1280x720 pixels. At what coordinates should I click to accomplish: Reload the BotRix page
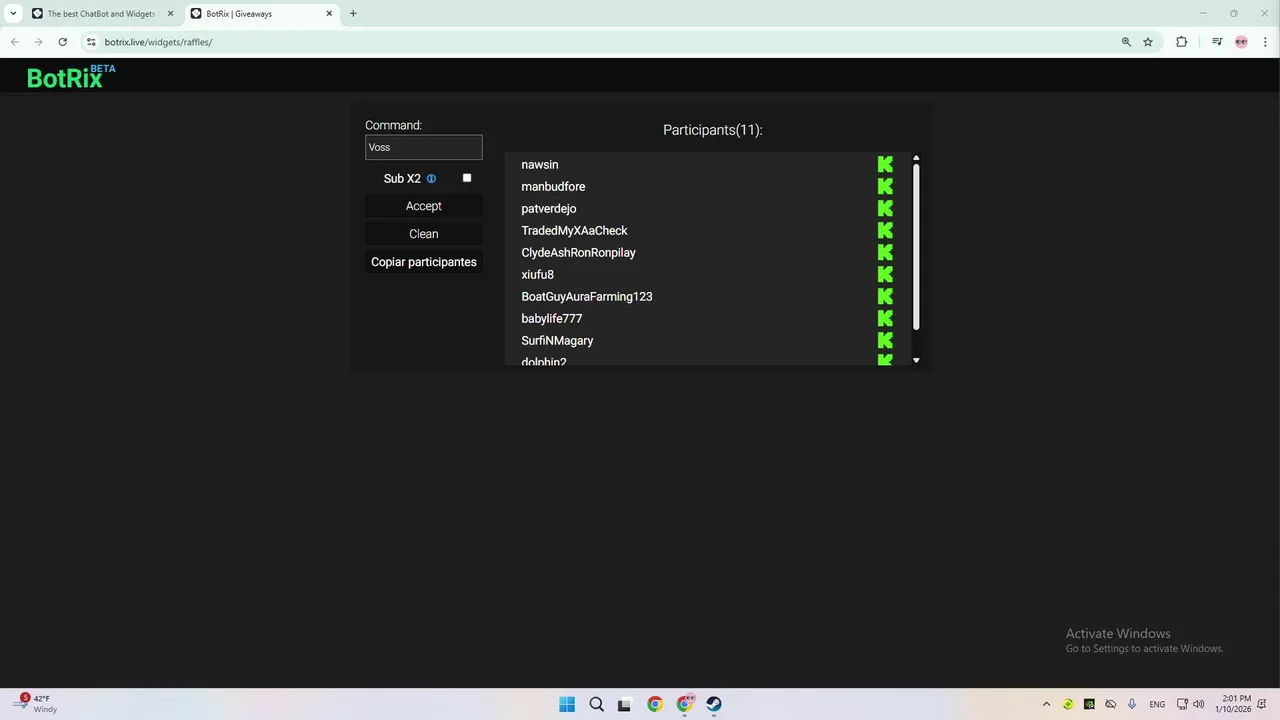(62, 42)
